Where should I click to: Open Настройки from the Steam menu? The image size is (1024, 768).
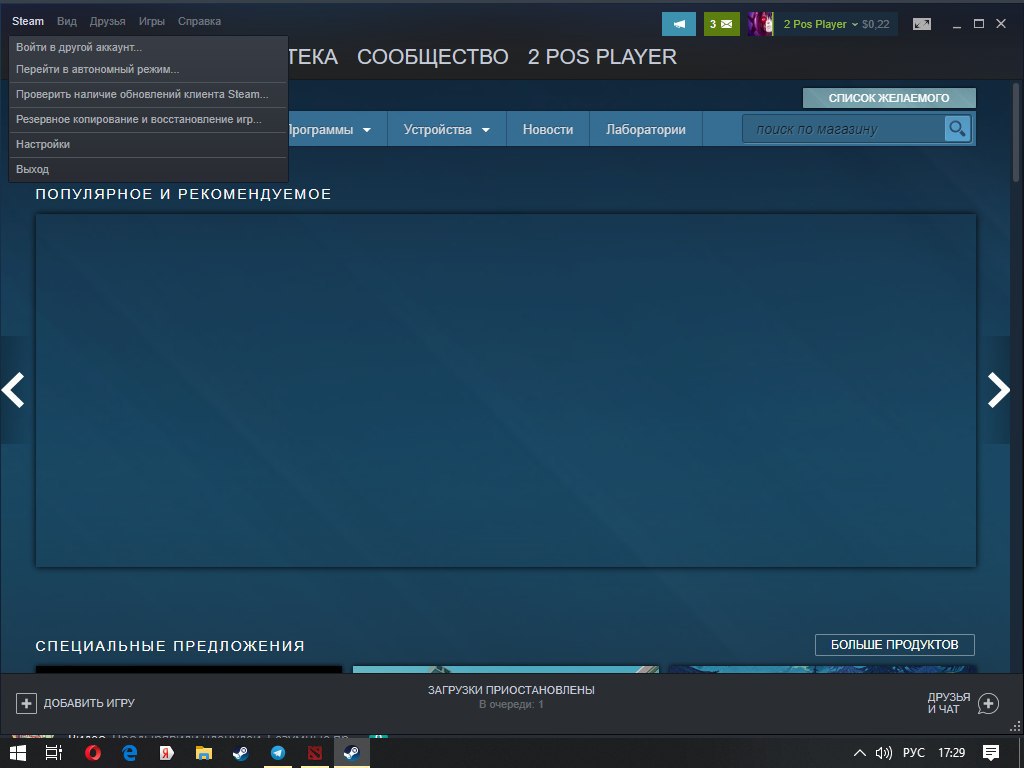point(148,144)
